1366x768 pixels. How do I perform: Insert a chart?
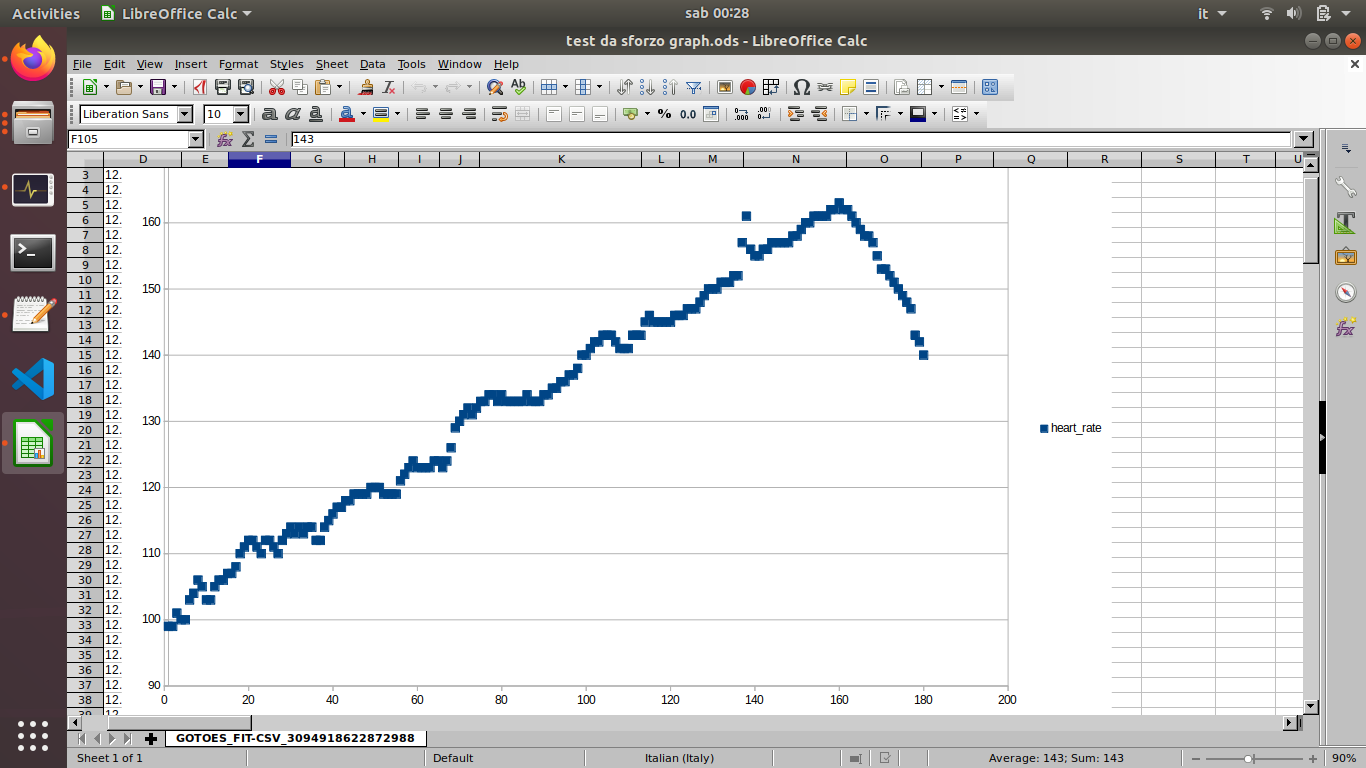tap(748, 87)
